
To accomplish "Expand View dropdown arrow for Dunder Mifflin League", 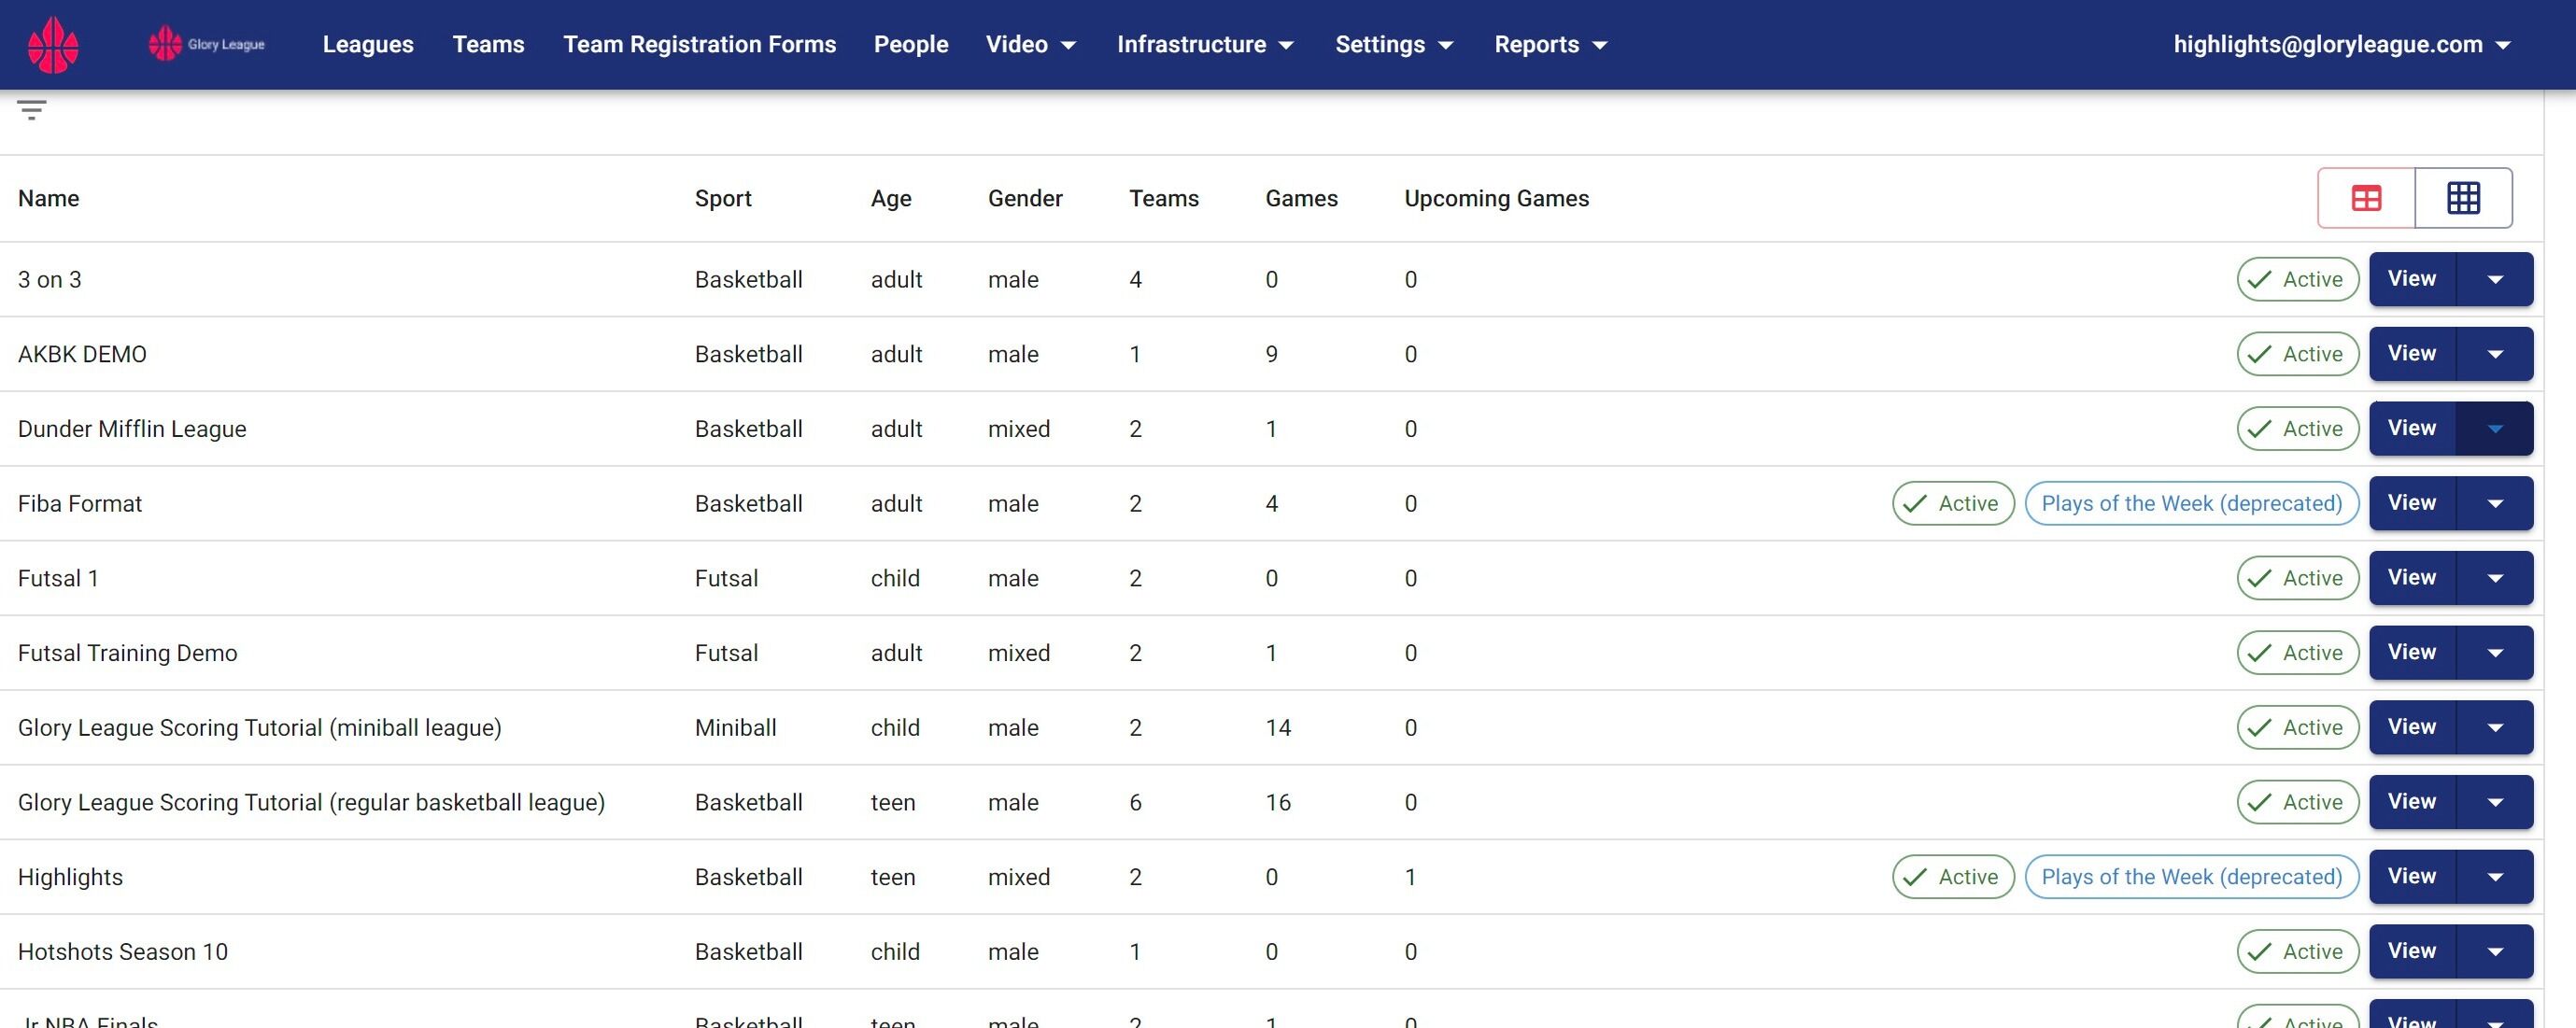I will point(2495,429).
